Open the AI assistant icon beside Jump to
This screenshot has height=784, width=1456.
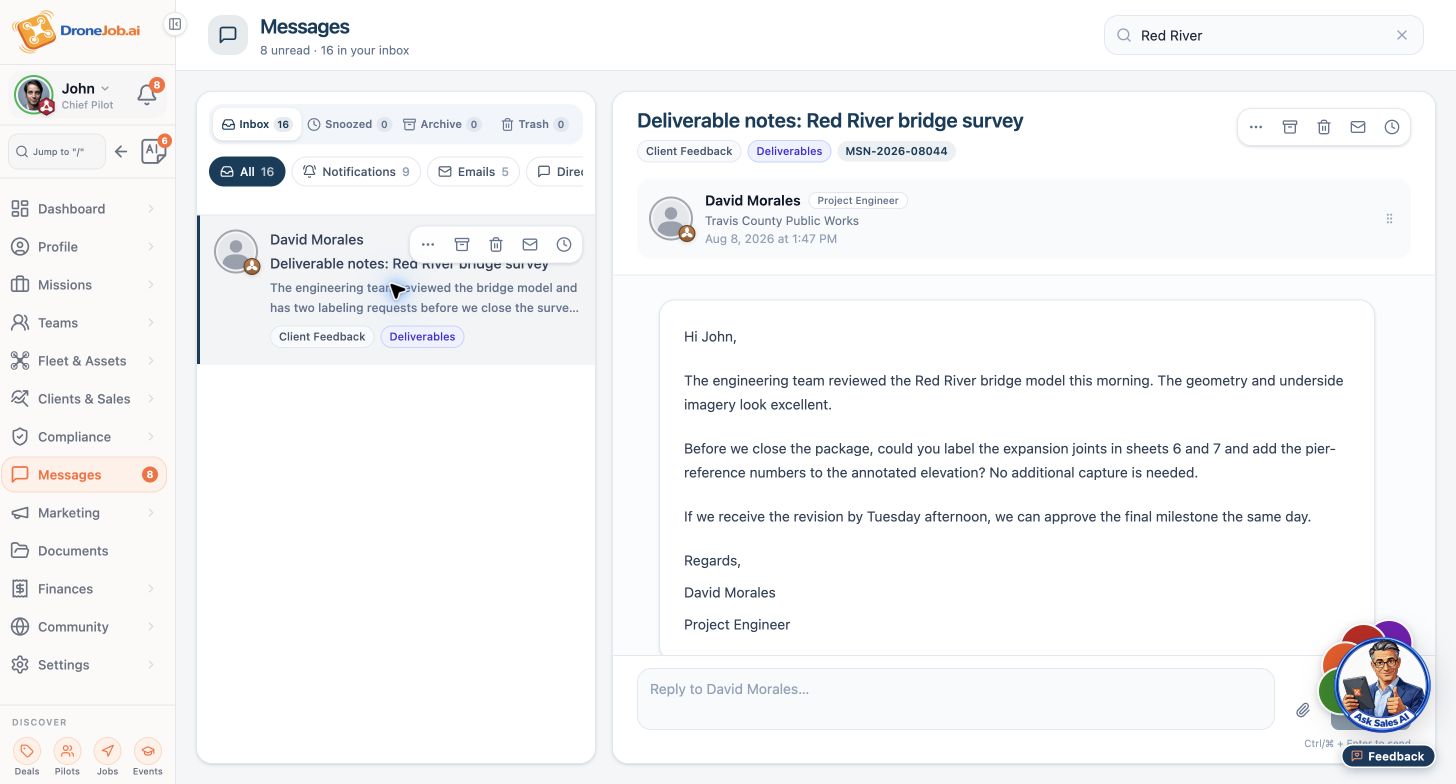tap(153, 151)
